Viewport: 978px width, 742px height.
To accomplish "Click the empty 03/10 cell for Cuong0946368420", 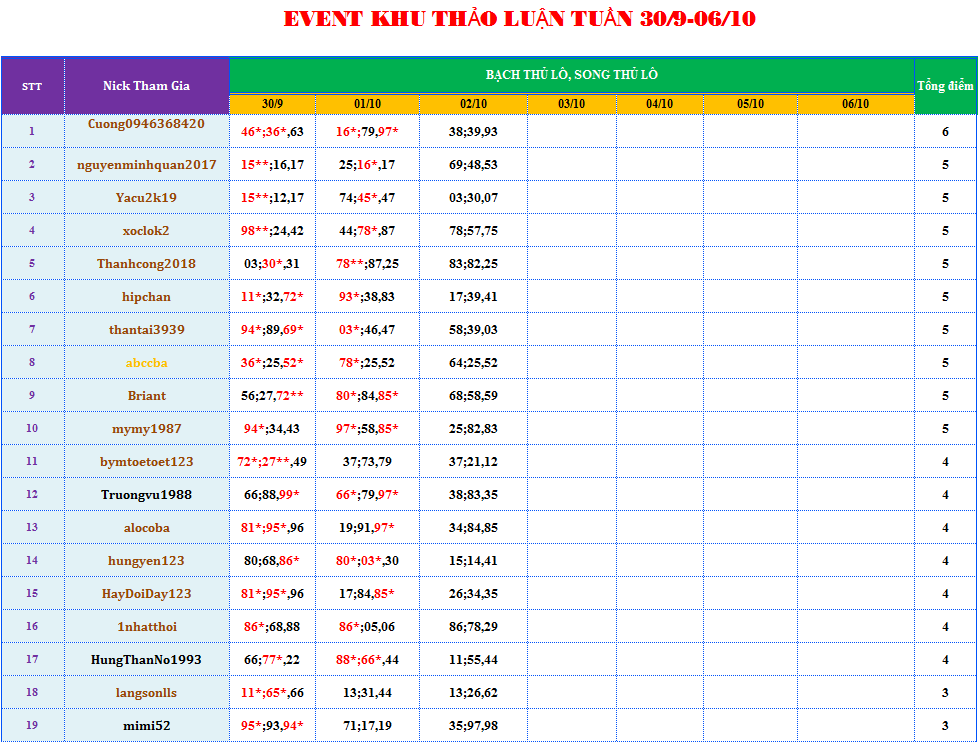I will pyautogui.click(x=571, y=131).
